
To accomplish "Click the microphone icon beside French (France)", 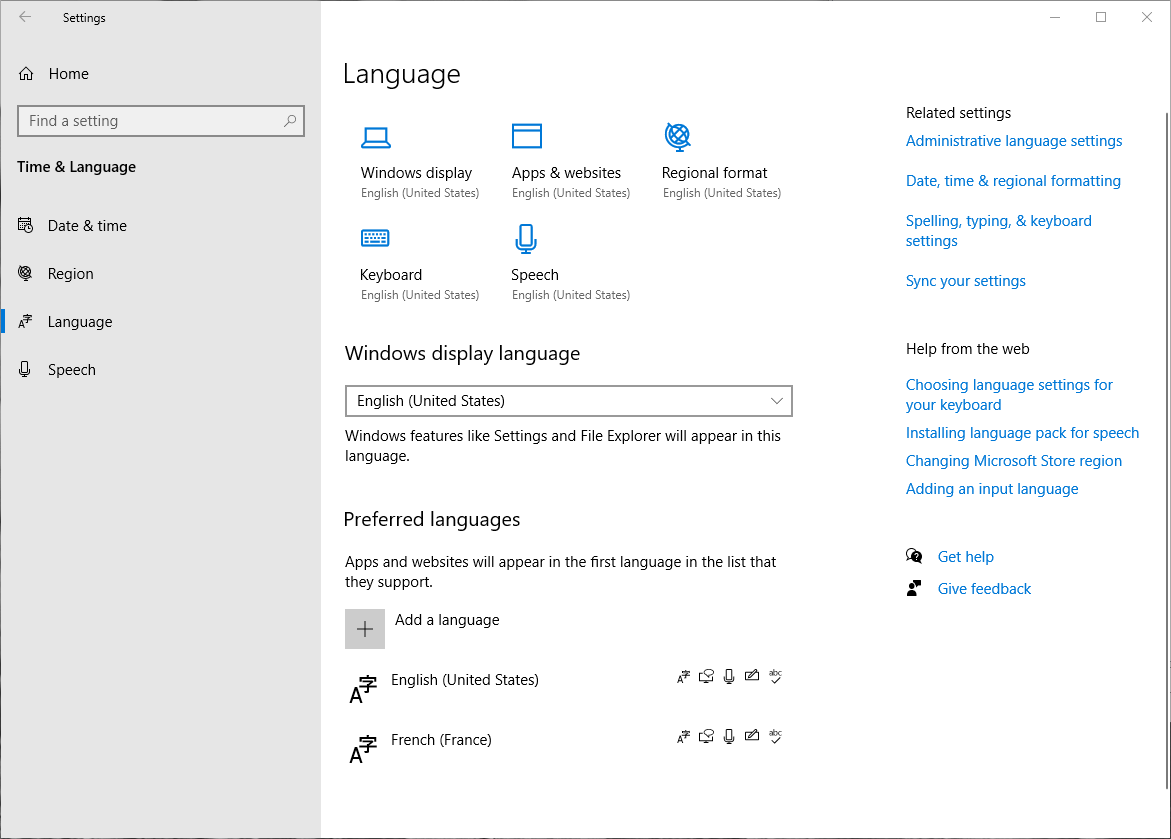I will tap(729, 736).
